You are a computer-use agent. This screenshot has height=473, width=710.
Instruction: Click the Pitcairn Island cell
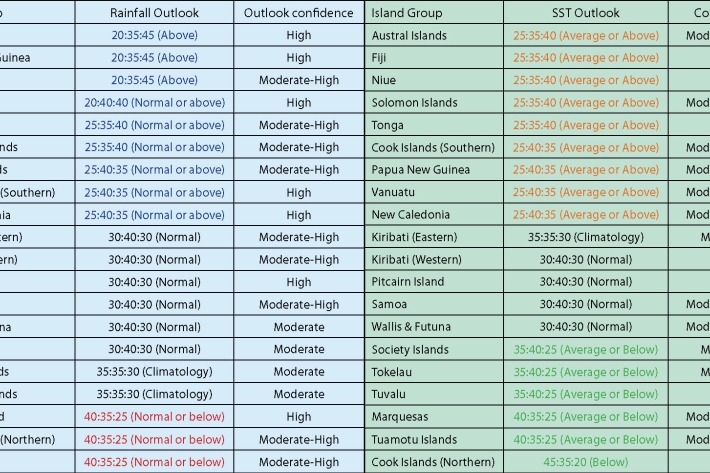pyautogui.click(x=407, y=282)
